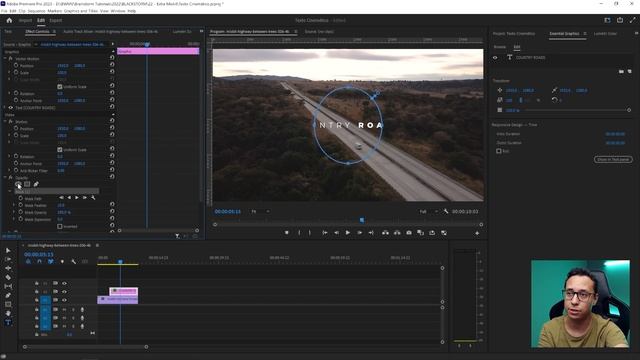640x360 pixels.
Task: Collapse Opacity effect section
Action: click(5, 178)
